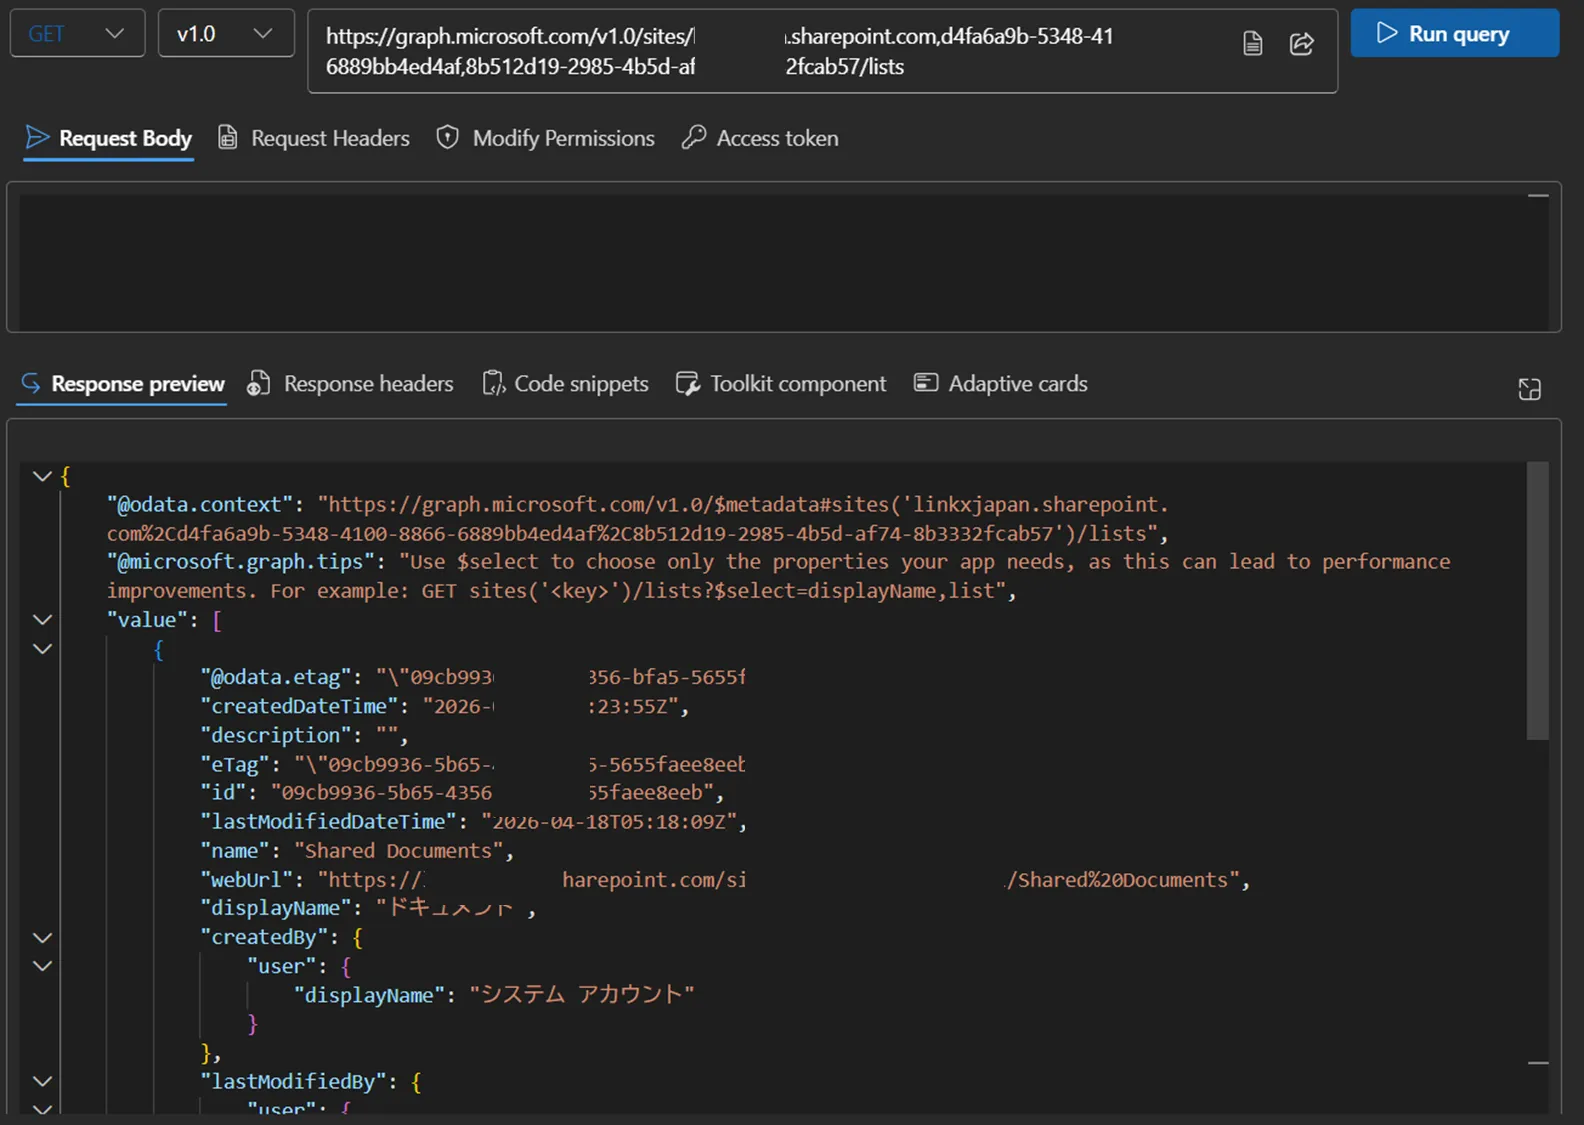Viewport: 1584px width, 1125px height.
Task: Collapse the "user" object under createdBy
Action: 42,966
